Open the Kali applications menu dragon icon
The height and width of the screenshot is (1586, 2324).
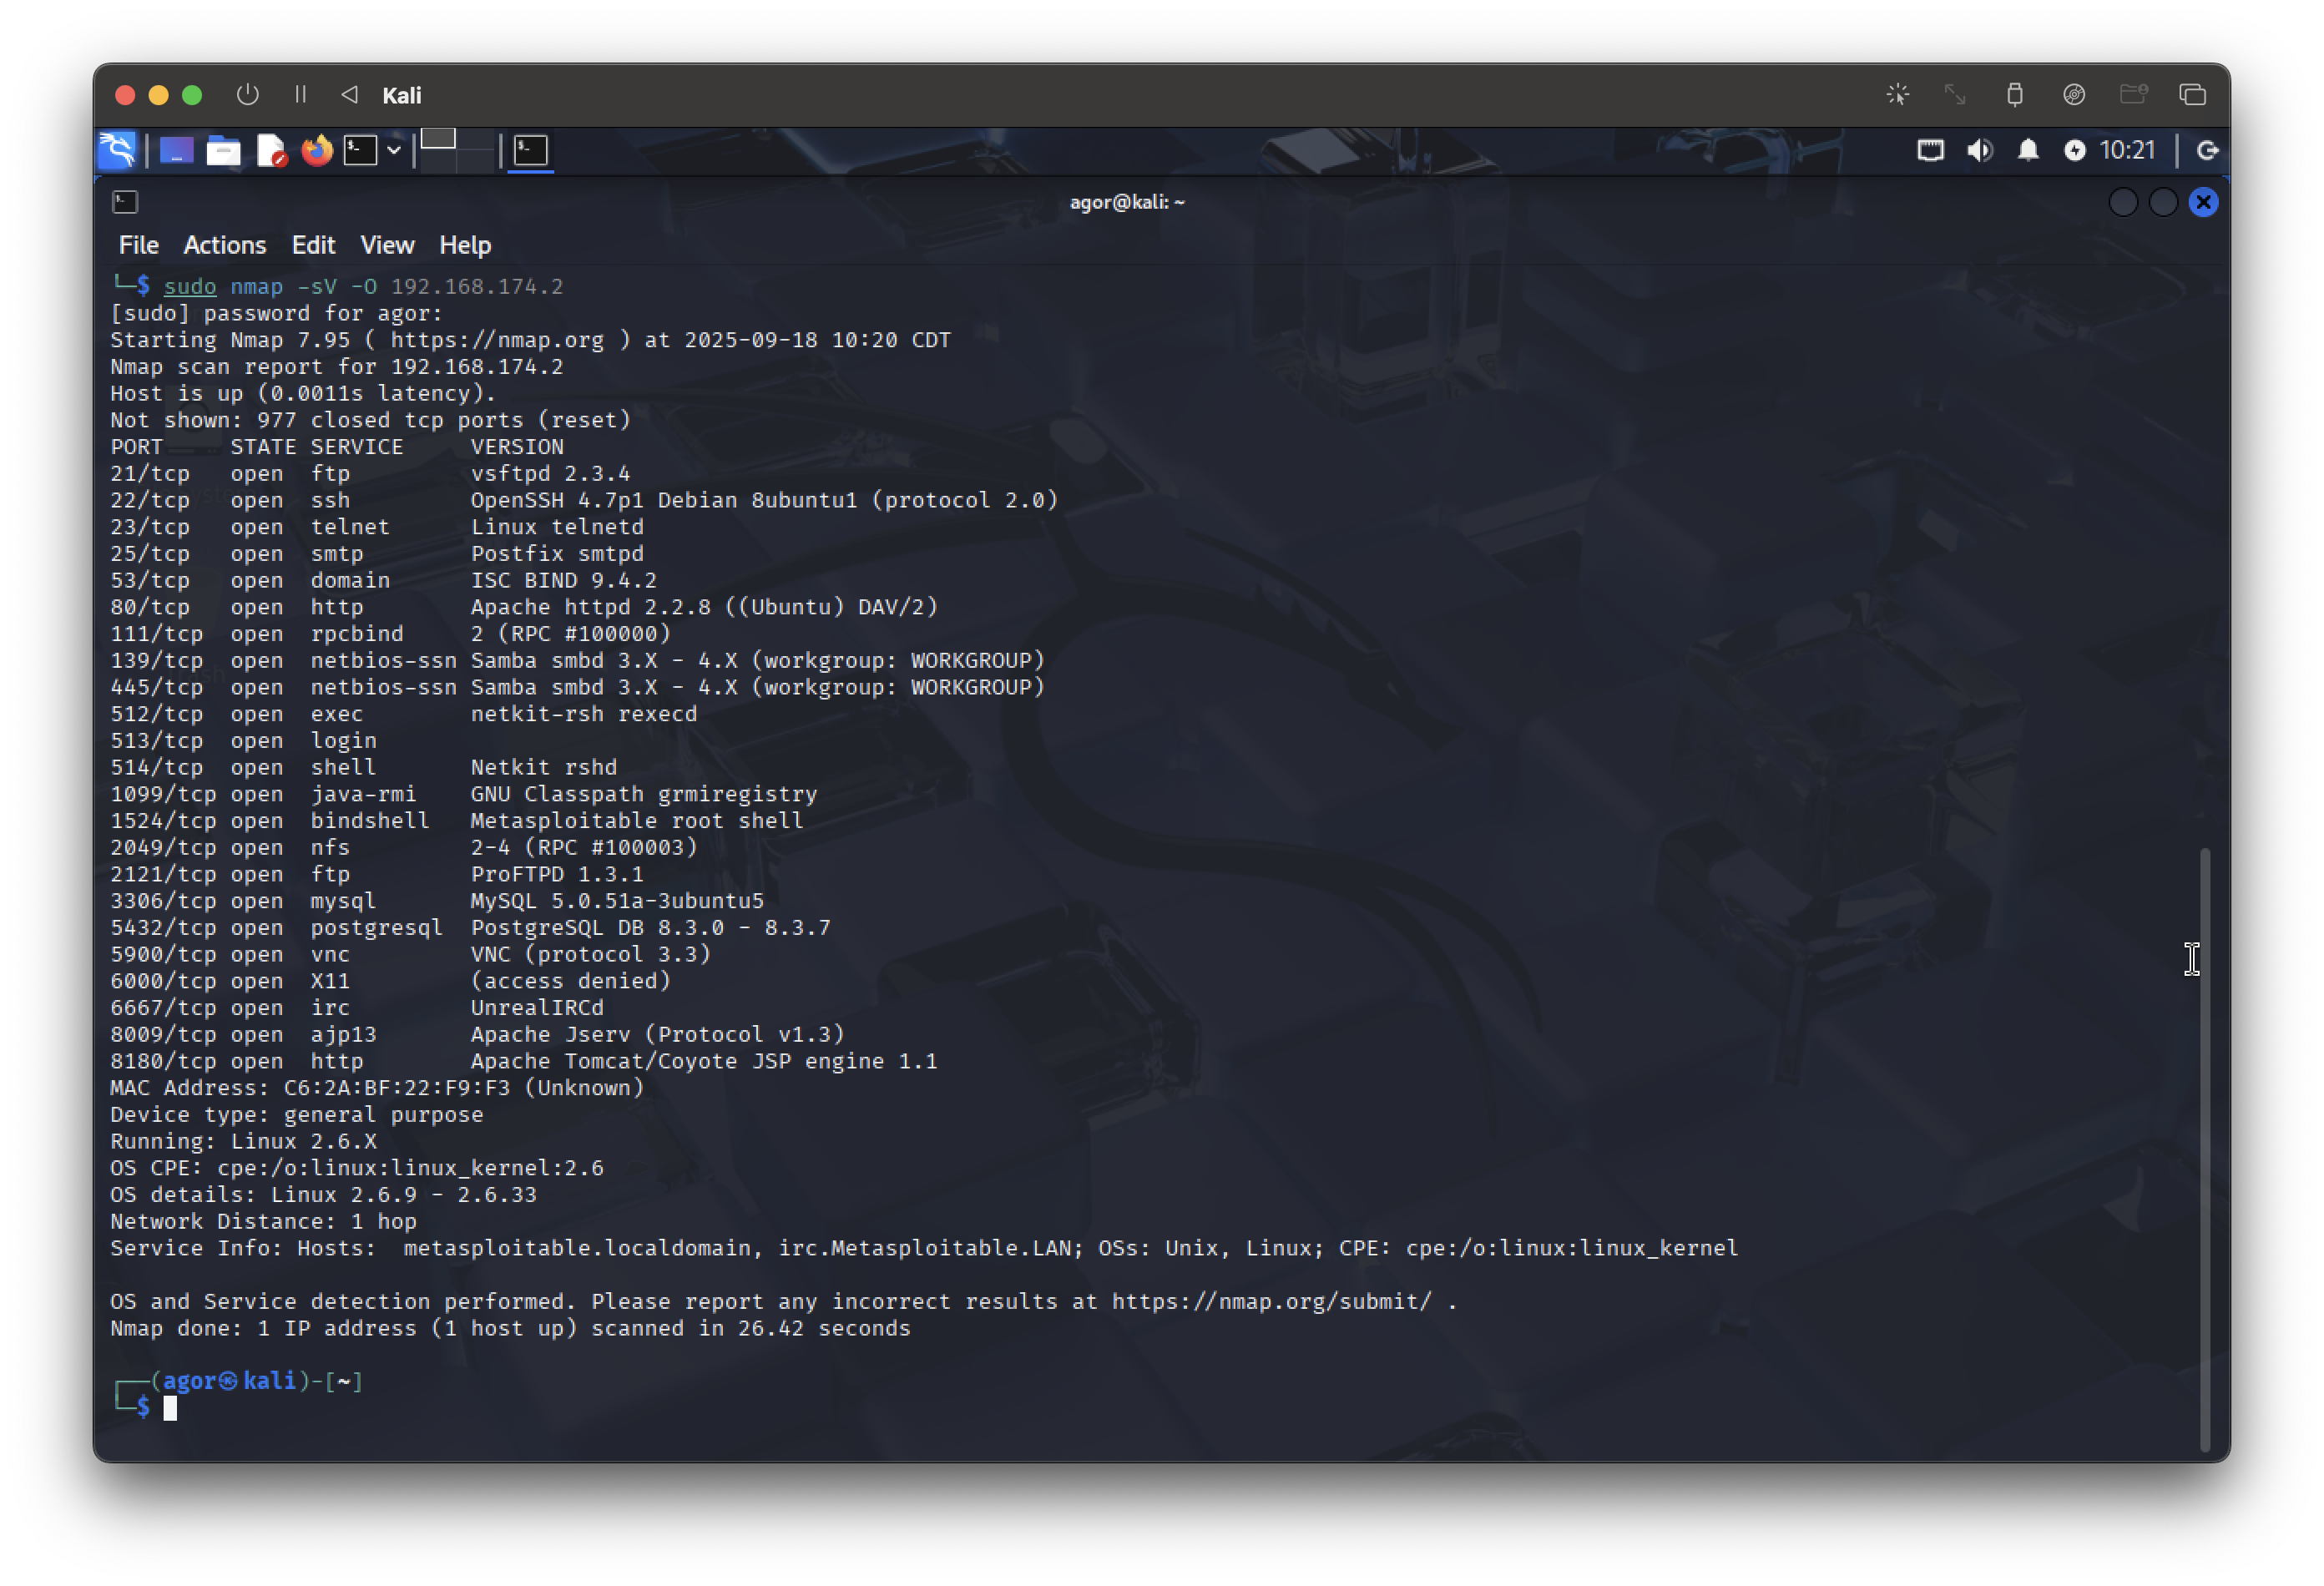[x=117, y=151]
